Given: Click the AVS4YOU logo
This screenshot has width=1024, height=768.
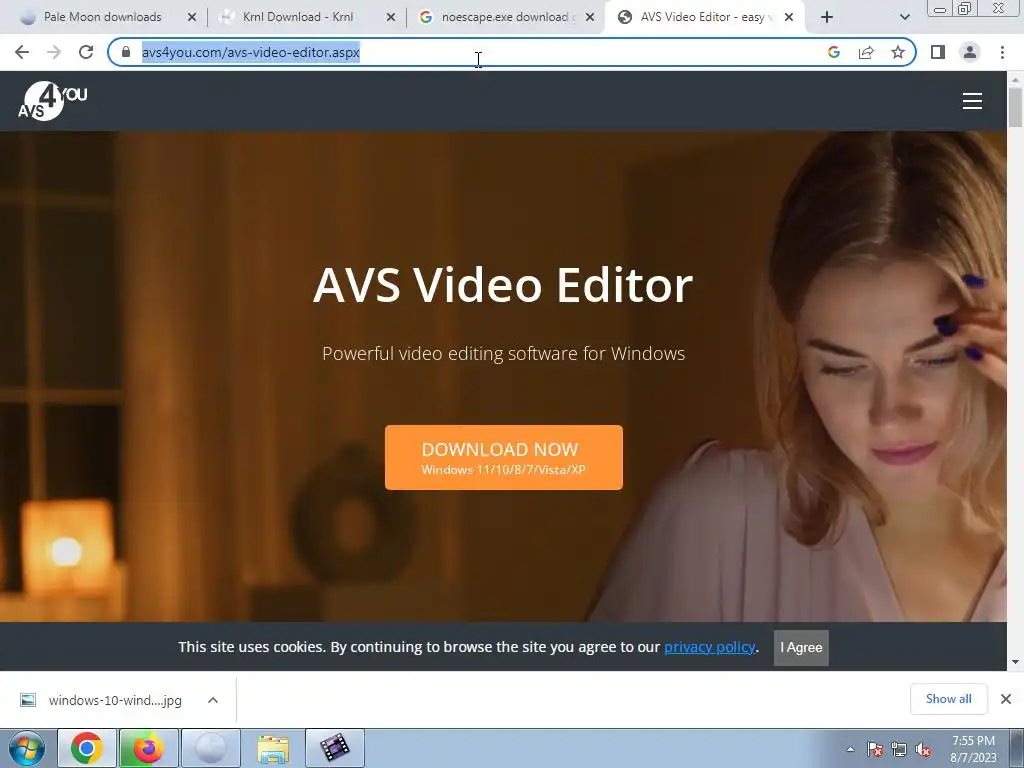Looking at the screenshot, I should click(x=52, y=101).
